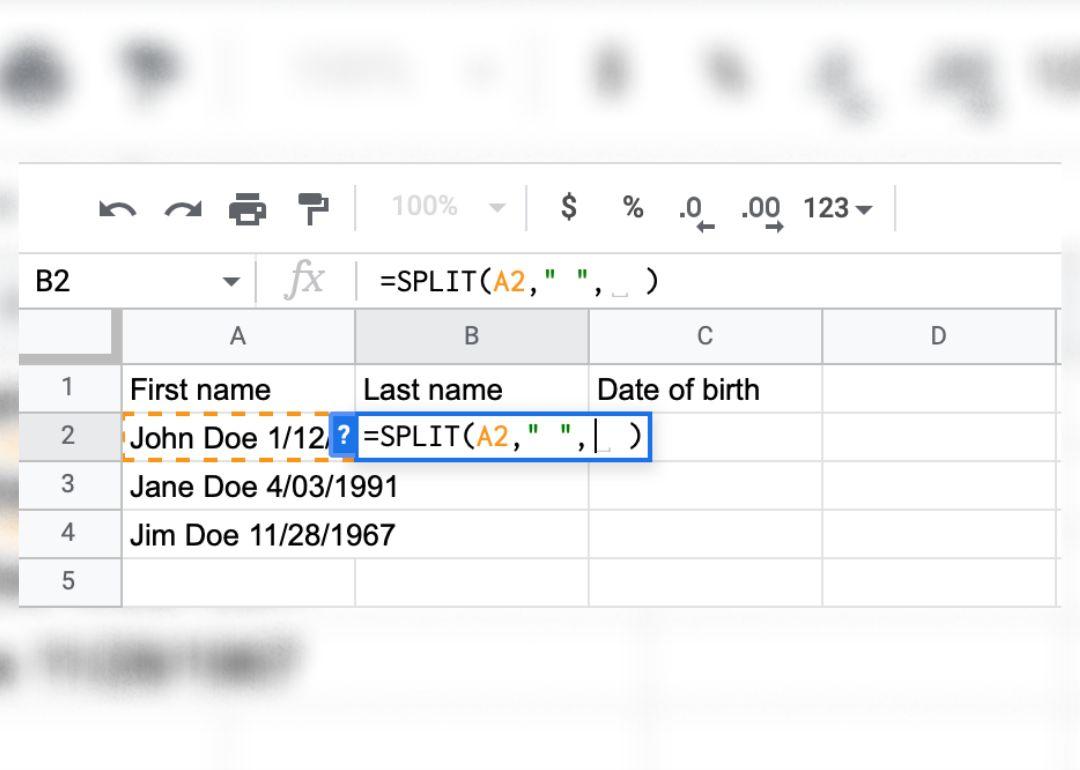Click the Increase decimal places icon
Image resolution: width=1080 pixels, height=770 pixels.
(x=761, y=210)
